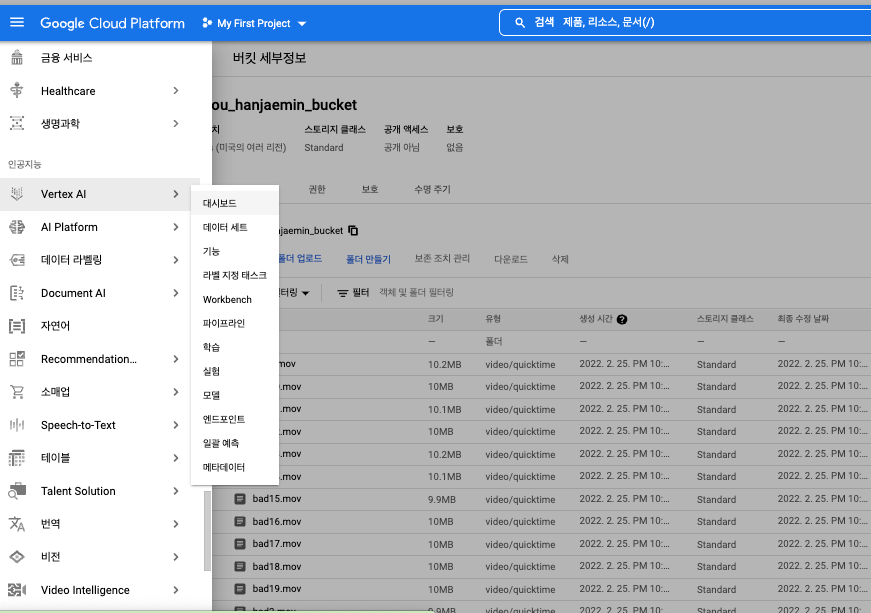871x613 pixels.
Task: Expand the Talent Solution submenu chevron
Action: click(176, 491)
